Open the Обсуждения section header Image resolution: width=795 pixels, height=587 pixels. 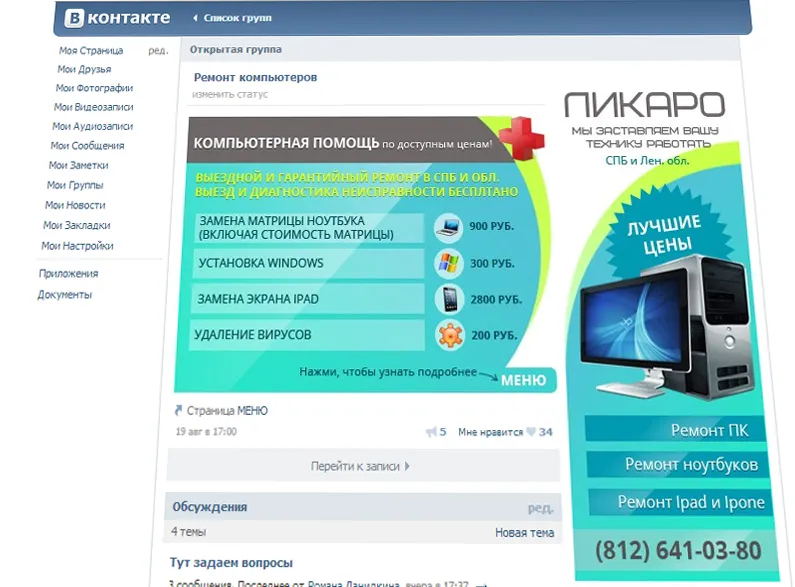tap(210, 507)
